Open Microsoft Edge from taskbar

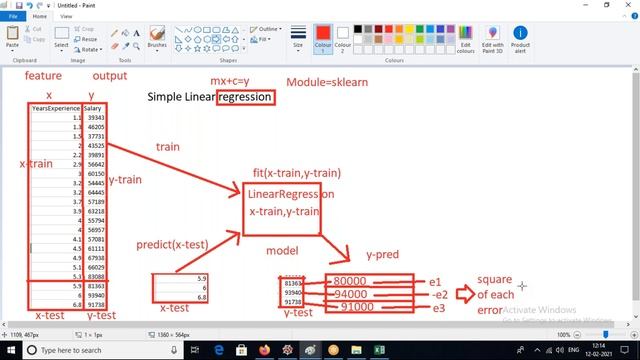pos(219,350)
